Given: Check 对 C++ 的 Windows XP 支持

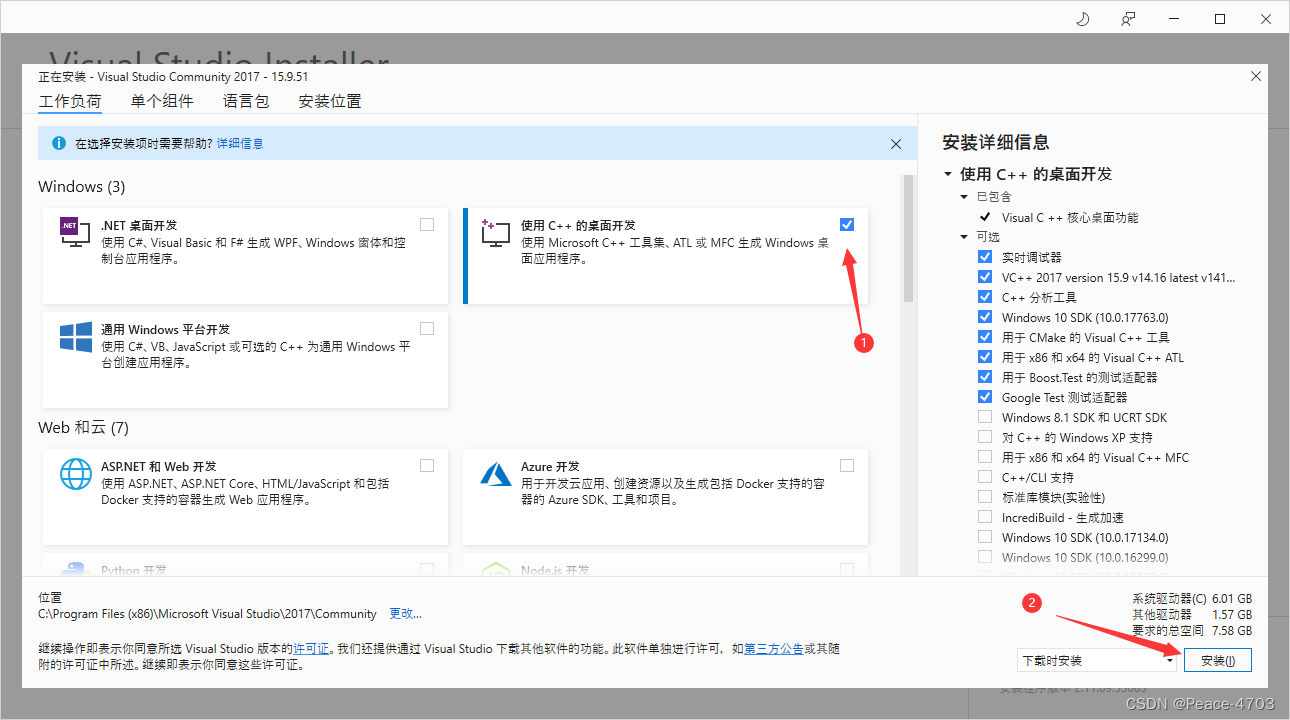Looking at the screenshot, I should (985, 437).
